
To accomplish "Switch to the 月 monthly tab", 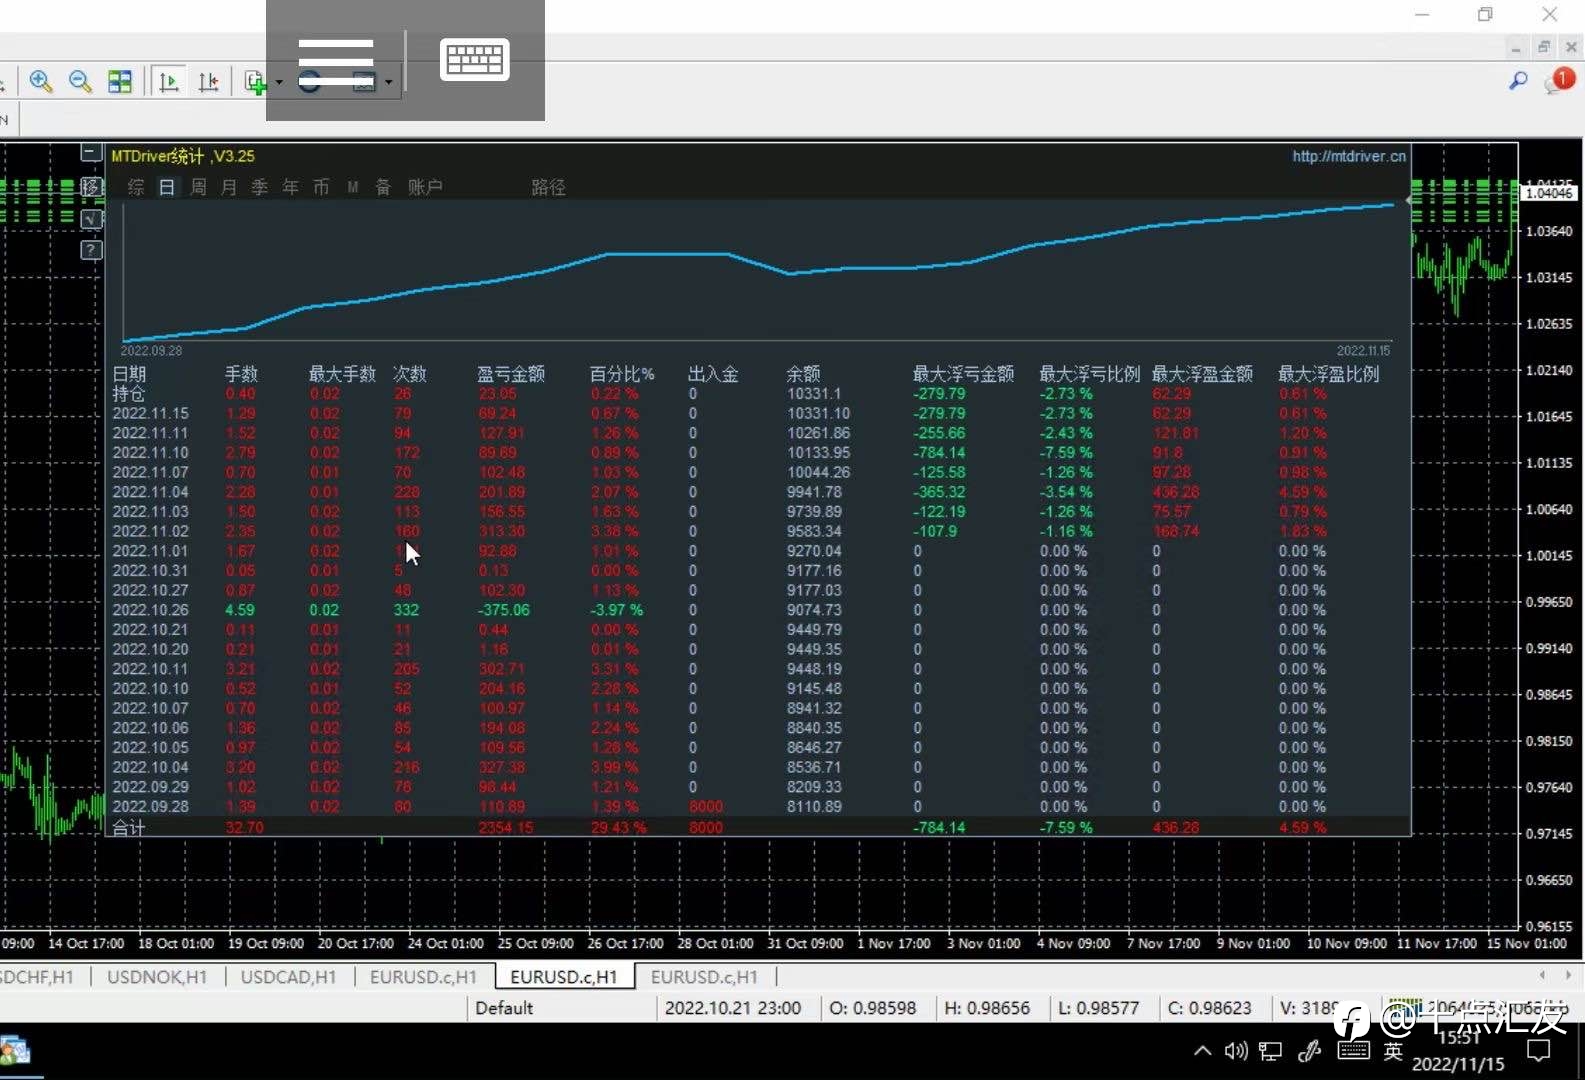I will pos(229,187).
